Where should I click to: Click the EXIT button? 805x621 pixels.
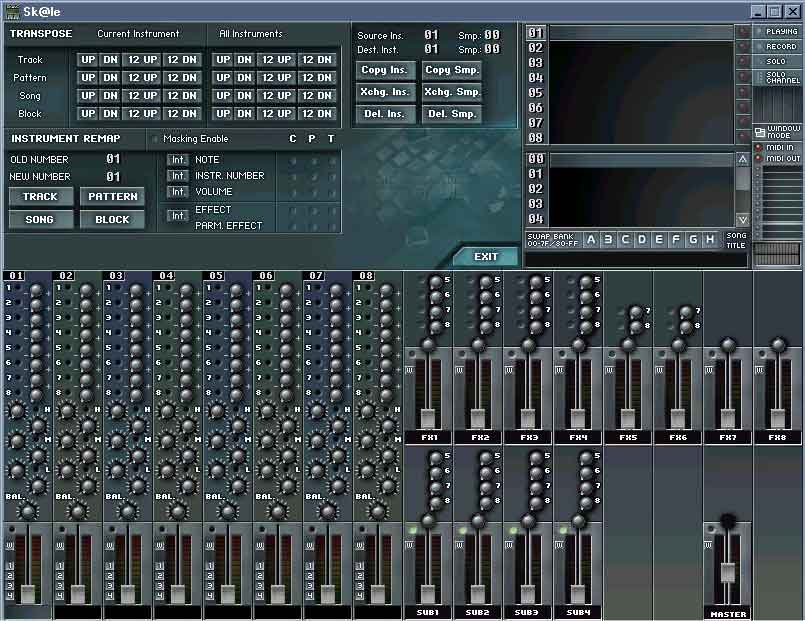click(x=486, y=257)
